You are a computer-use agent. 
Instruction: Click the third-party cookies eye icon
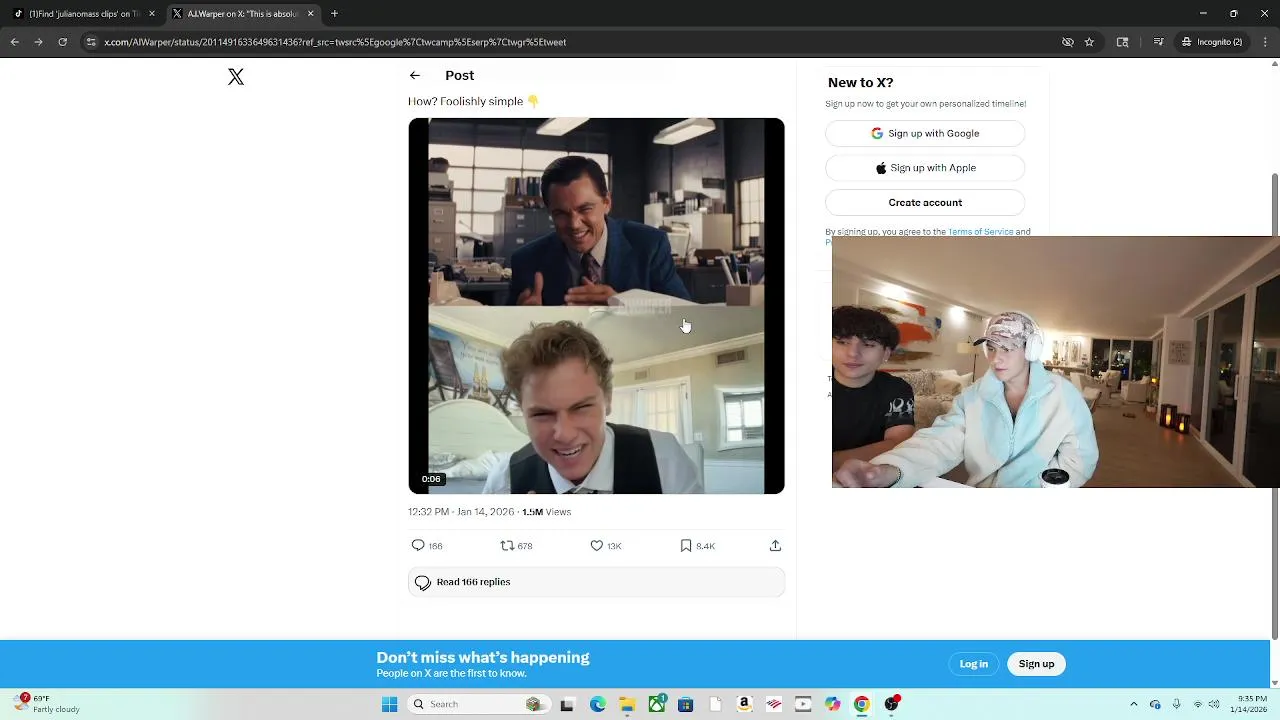1068,42
